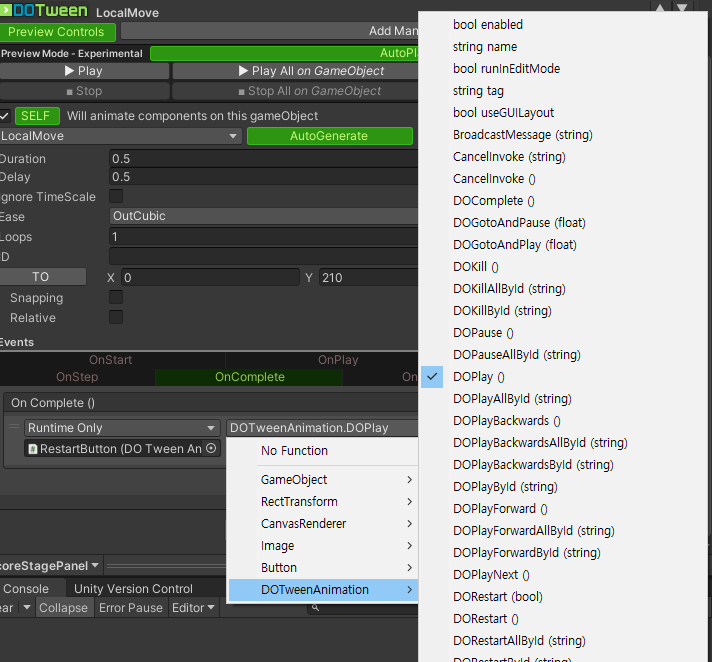Choose DOPlay () in the function list
712x662 pixels.
coord(479,377)
